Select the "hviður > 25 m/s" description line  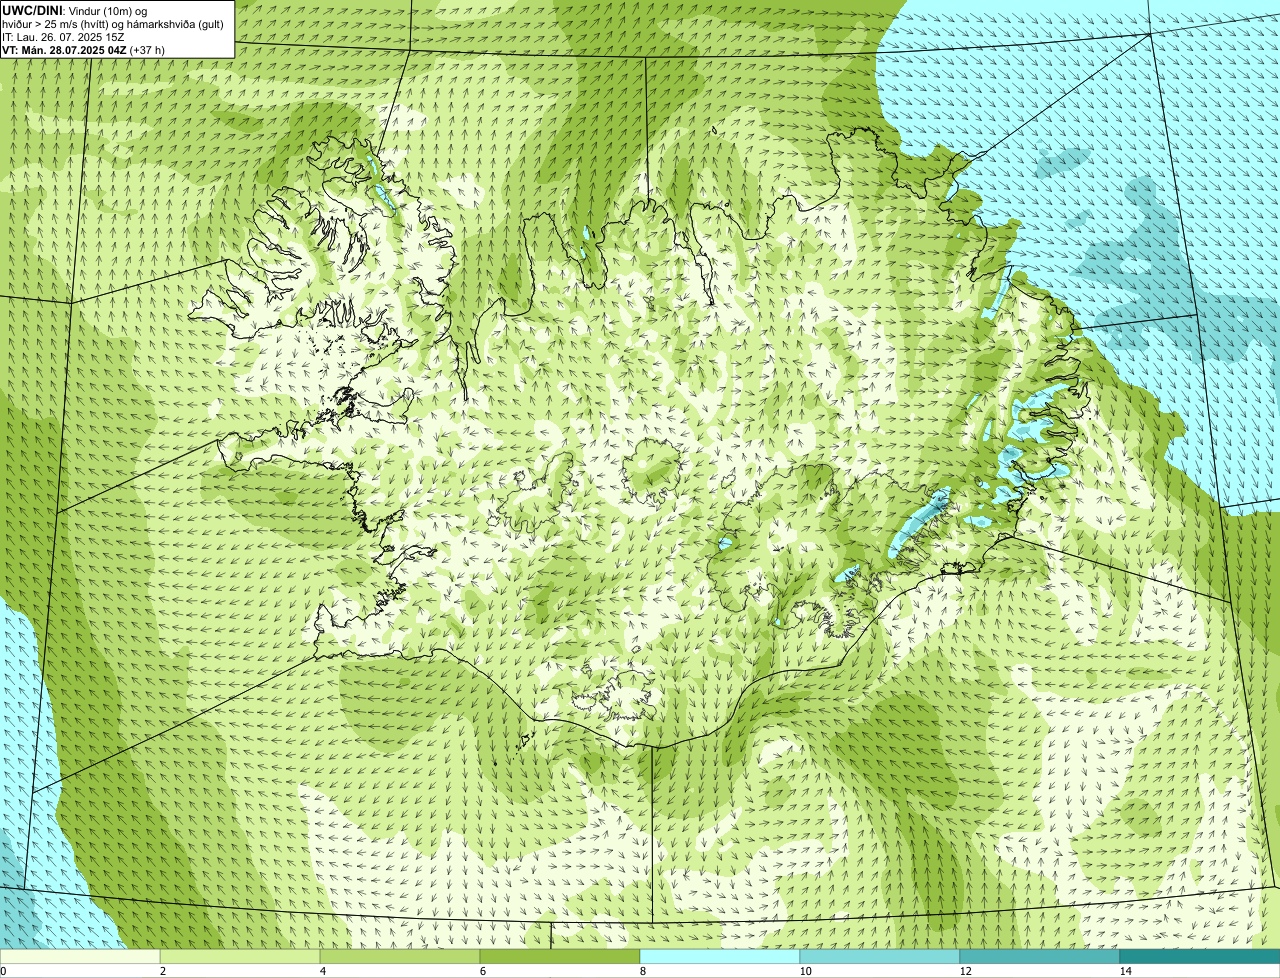point(113,24)
